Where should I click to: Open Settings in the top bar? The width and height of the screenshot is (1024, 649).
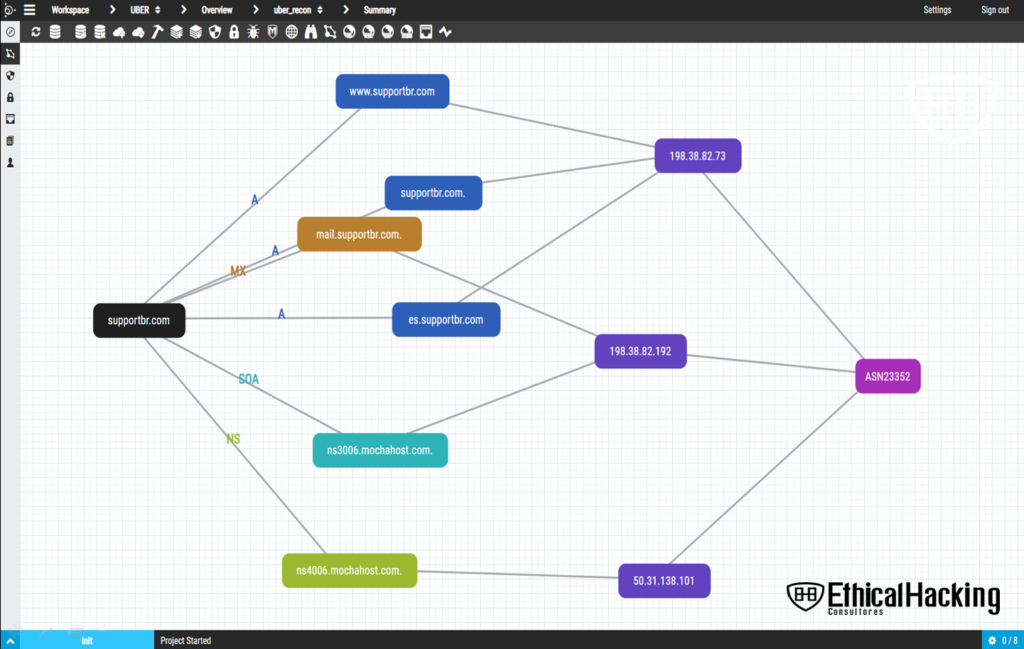tap(937, 10)
